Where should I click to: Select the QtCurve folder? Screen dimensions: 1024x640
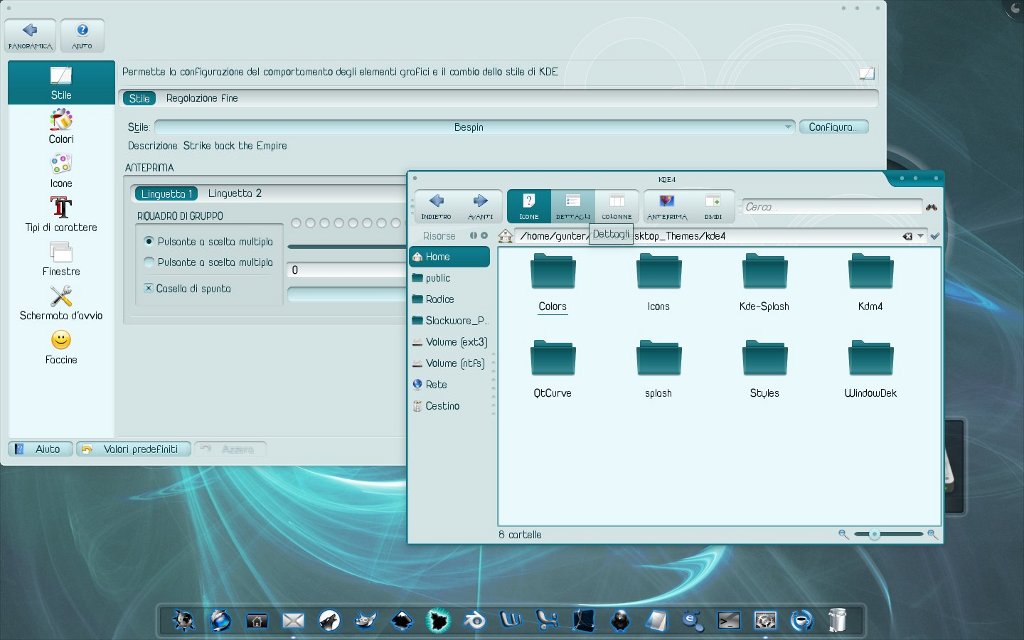[x=552, y=370]
